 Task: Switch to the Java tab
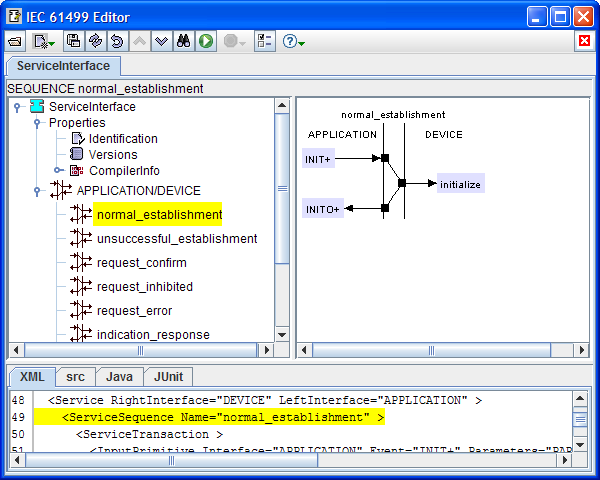tap(119, 376)
